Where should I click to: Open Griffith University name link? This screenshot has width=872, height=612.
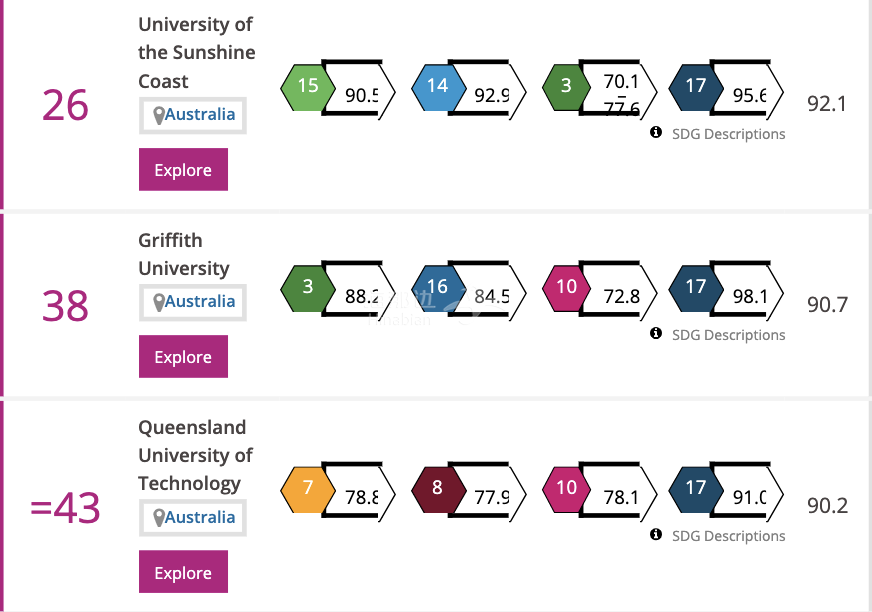point(184,254)
